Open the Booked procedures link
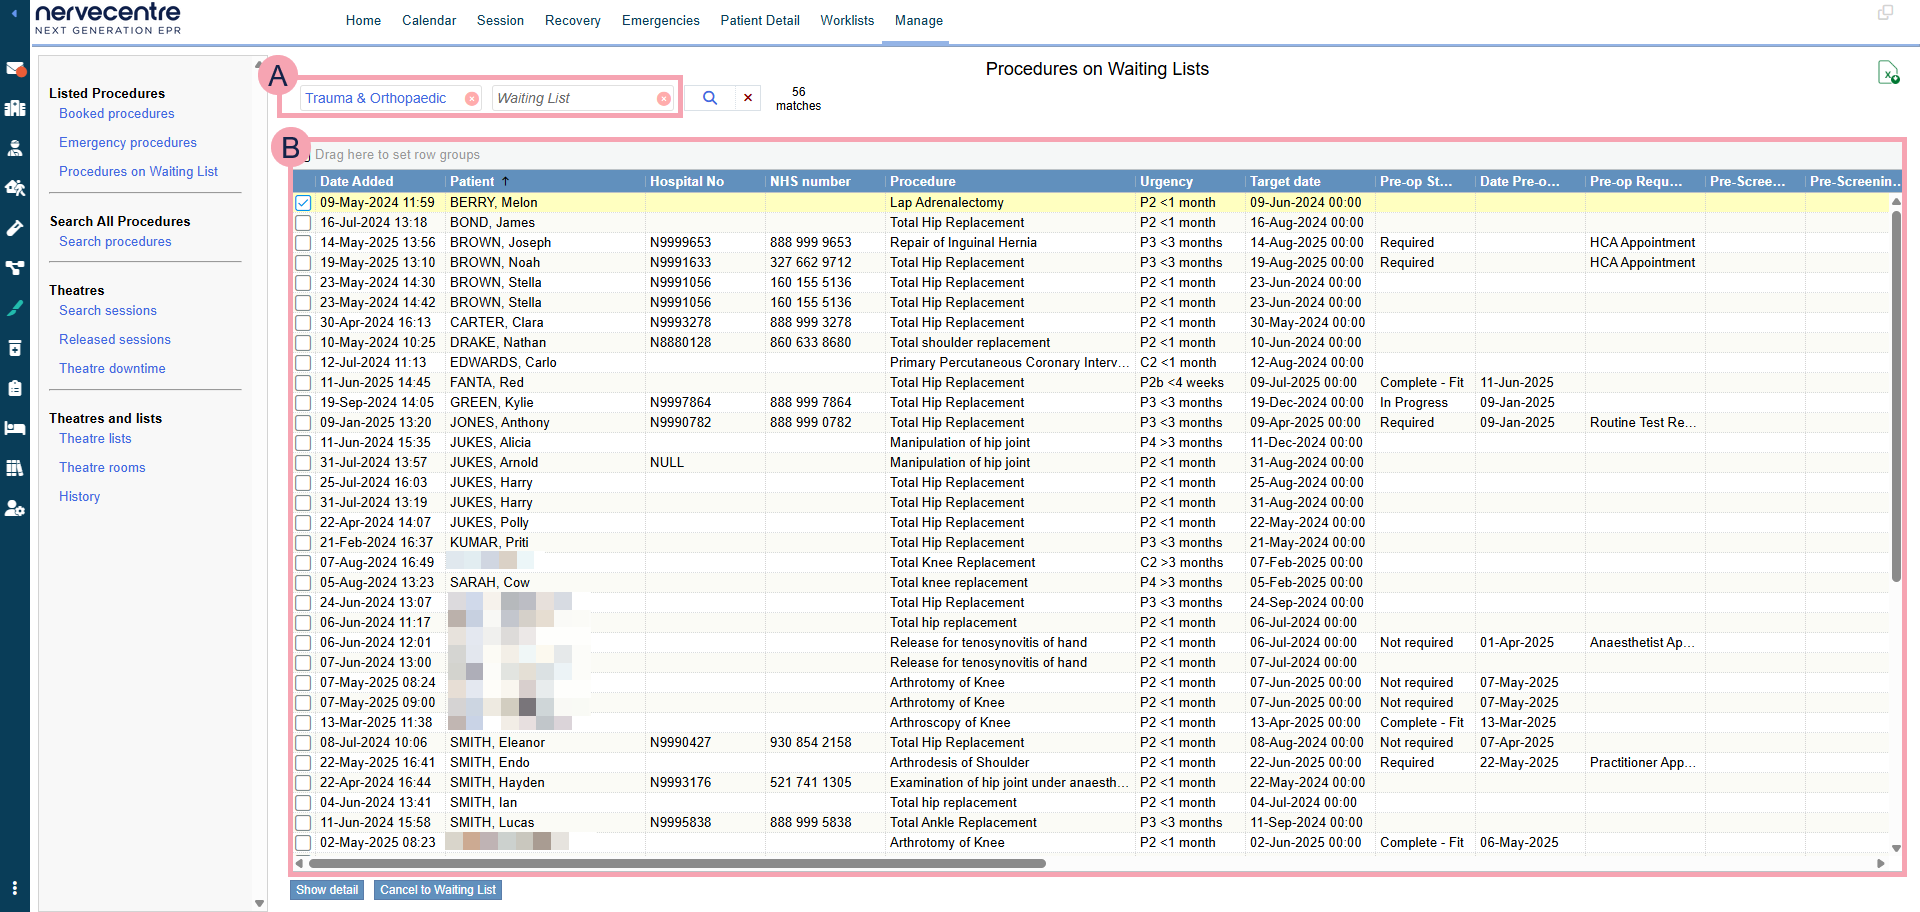1920x912 pixels. pos(116,114)
